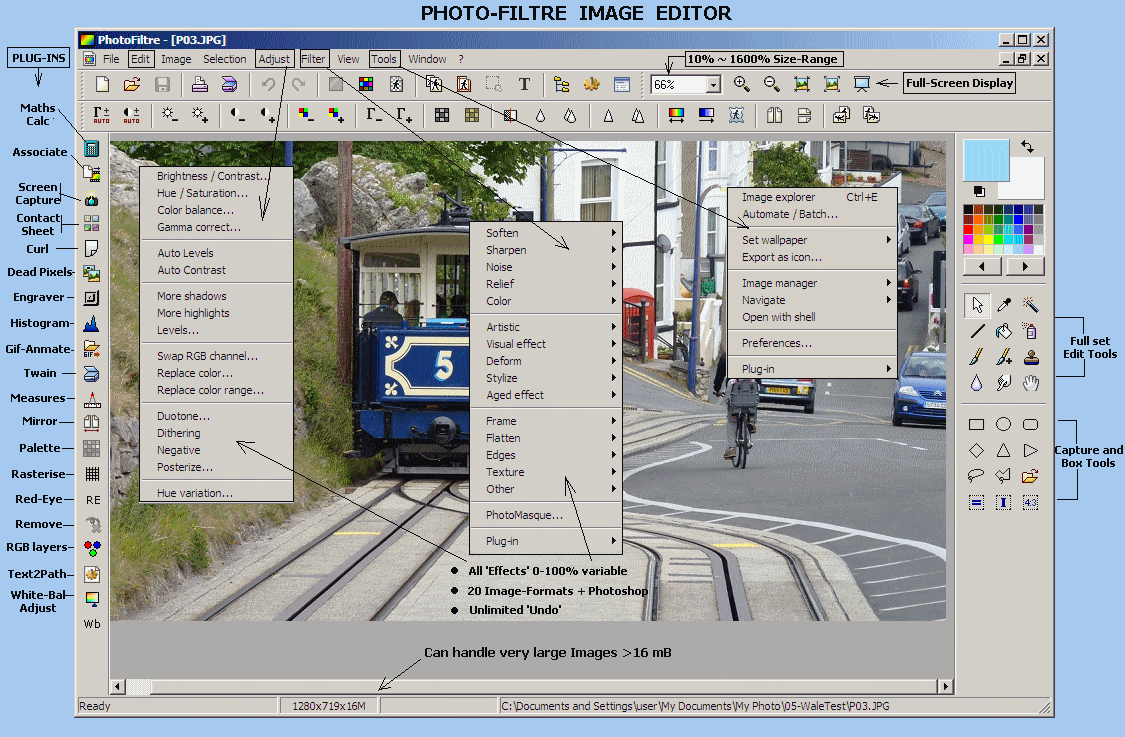Click the light blue foreground color swatch
Image resolution: width=1125 pixels, height=737 pixels.
click(986, 159)
